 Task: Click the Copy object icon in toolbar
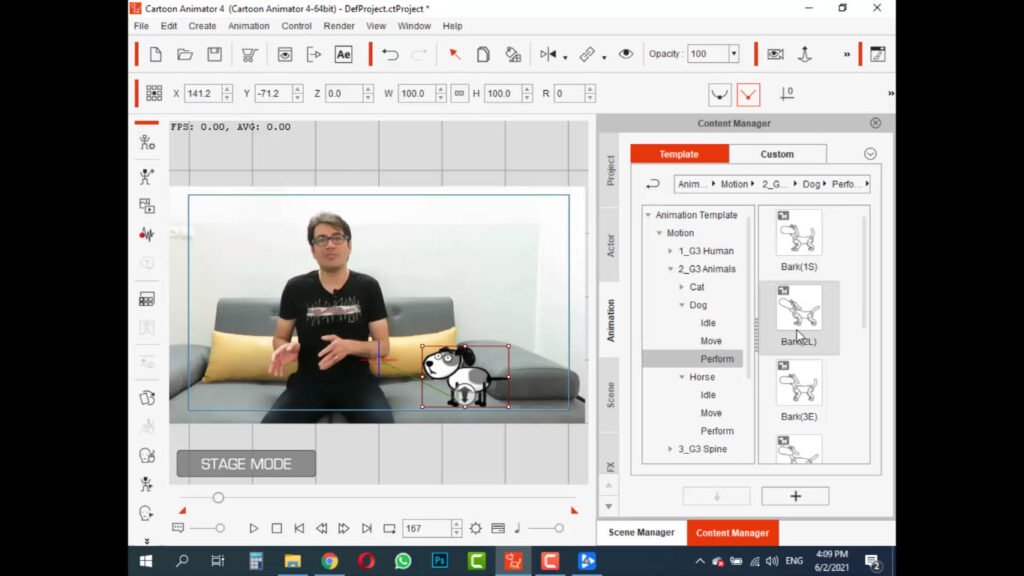pyautogui.click(x=483, y=54)
